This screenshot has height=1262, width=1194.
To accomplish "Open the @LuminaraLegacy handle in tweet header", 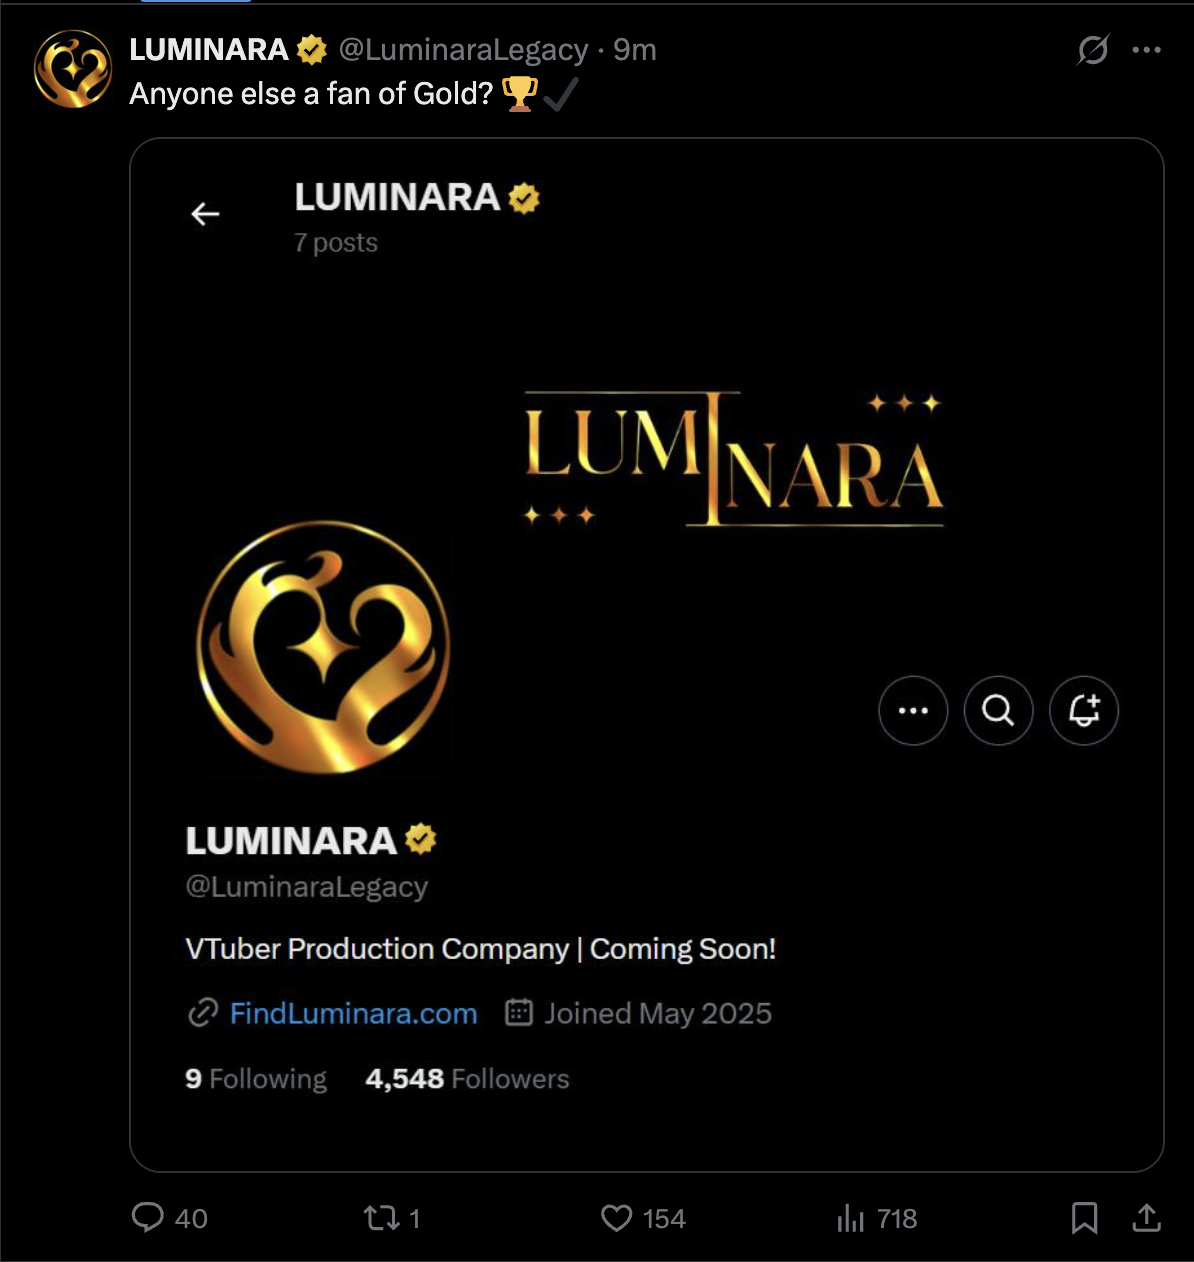I will tap(464, 49).
